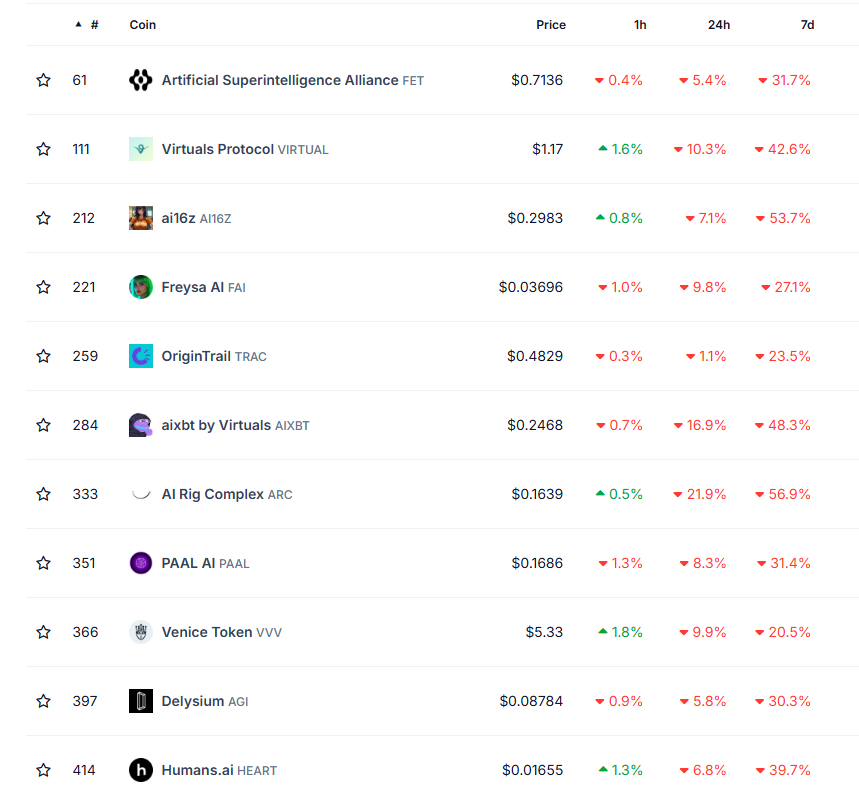Add Virtuals Protocol to watchlist with star
Image resolution: width=859 pixels, height=796 pixels.
pos(43,149)
